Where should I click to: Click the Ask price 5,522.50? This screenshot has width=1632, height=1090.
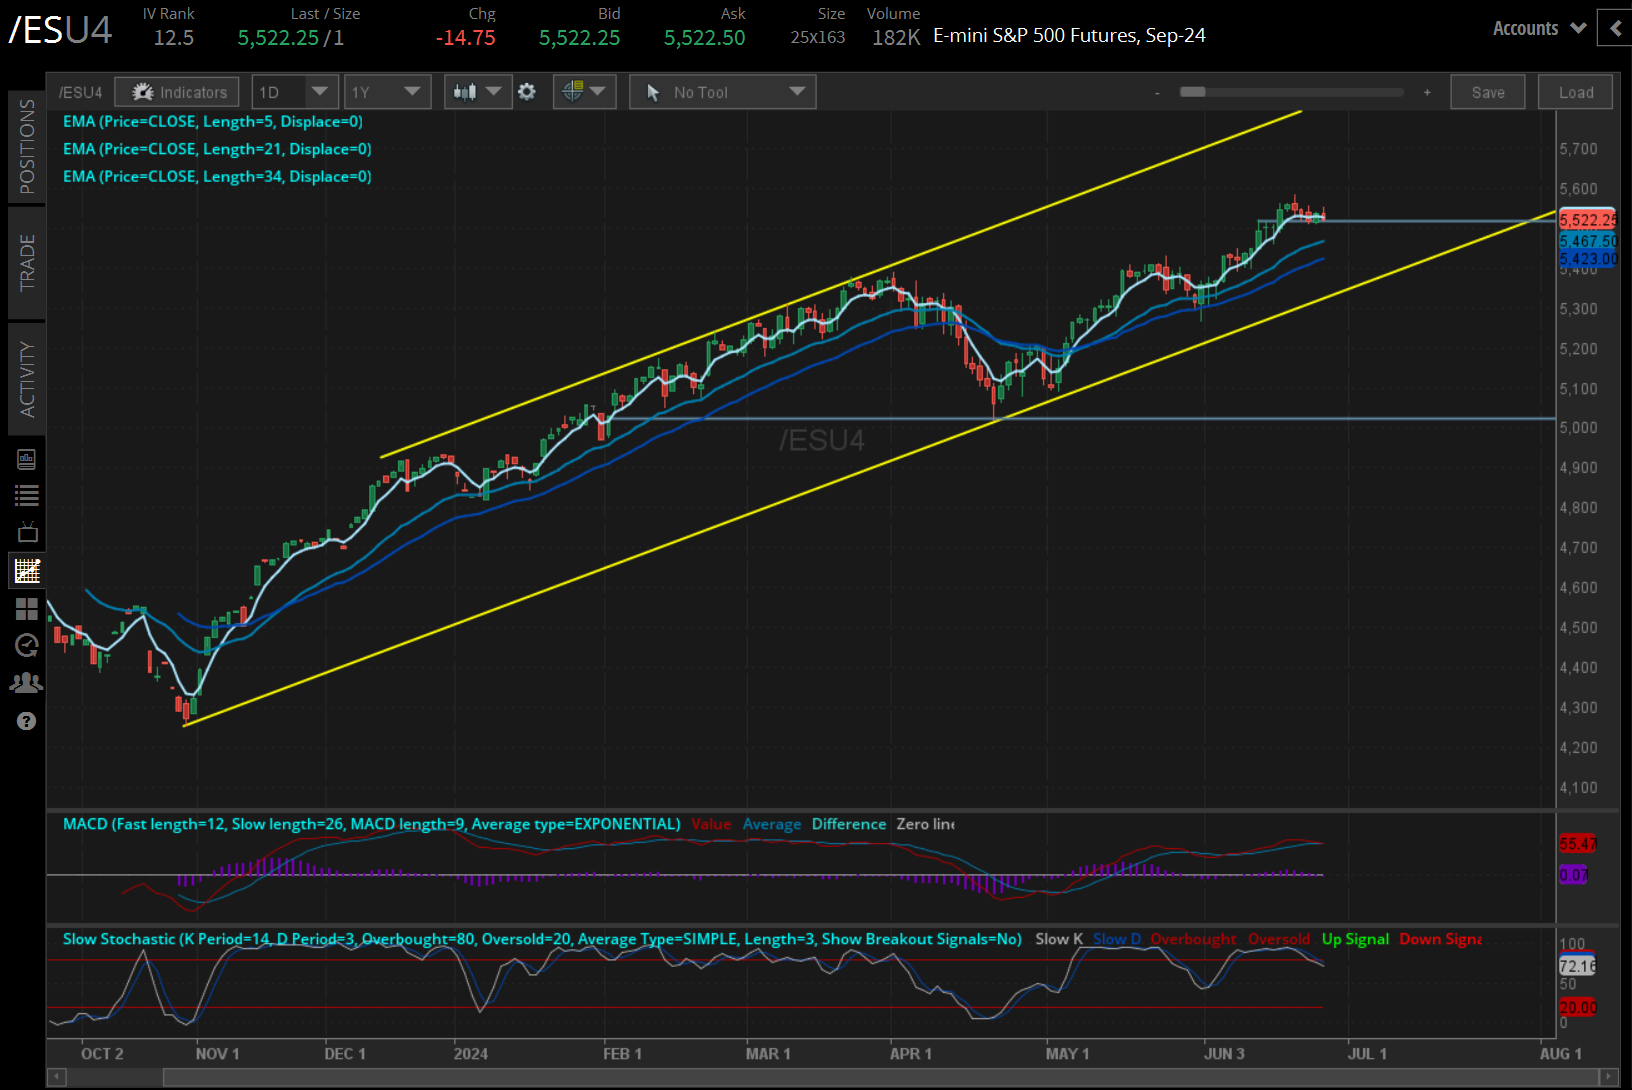(705, 38)
